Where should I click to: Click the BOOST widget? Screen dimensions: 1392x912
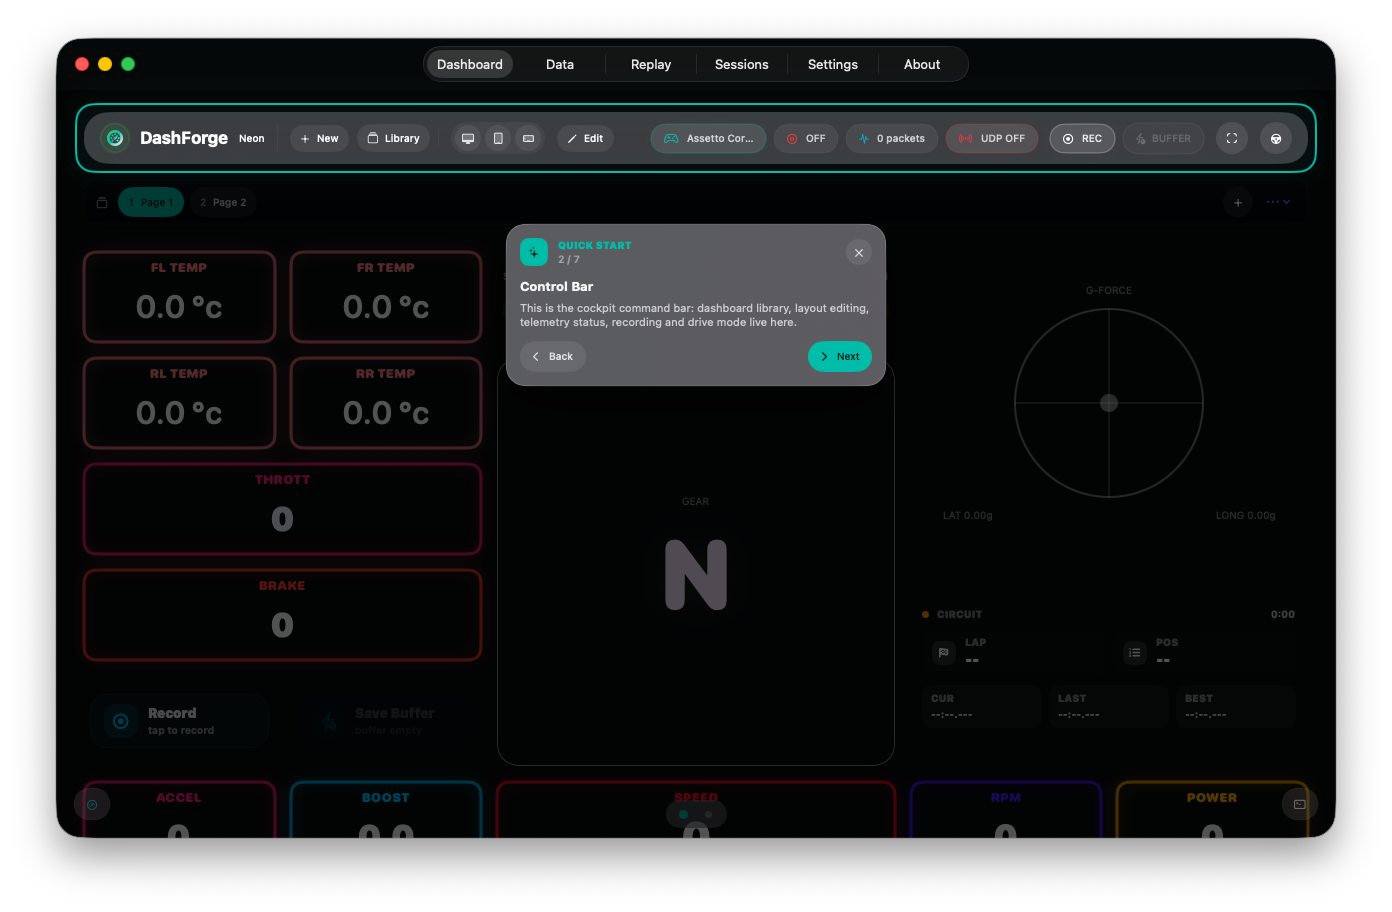coord(386,811)
